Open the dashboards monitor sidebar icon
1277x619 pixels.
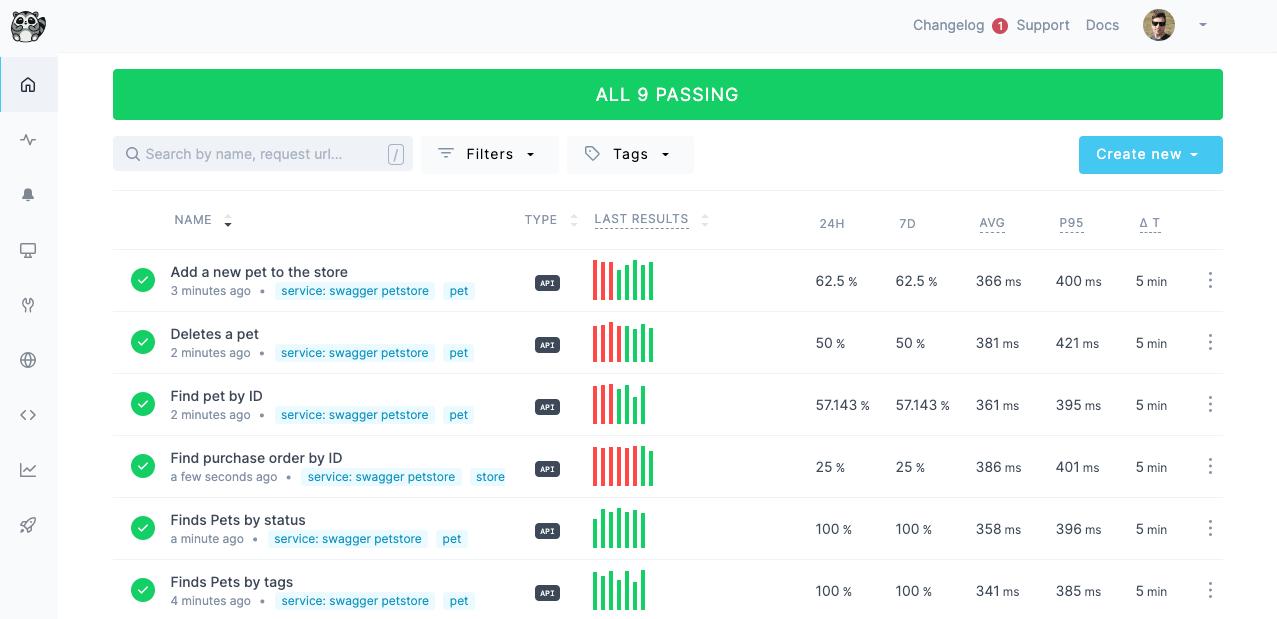click(28, 249)
